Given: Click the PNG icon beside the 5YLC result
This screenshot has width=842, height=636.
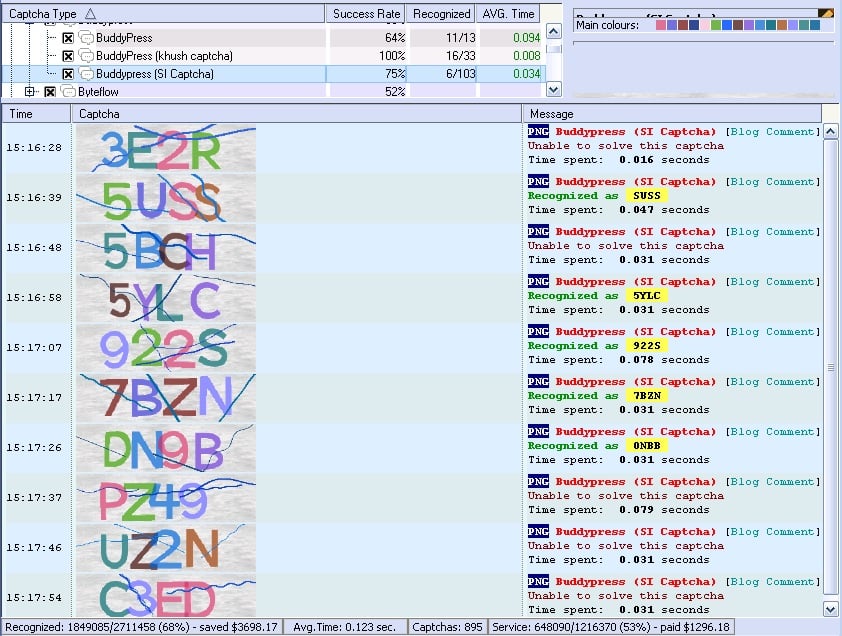Looking at the screenshot, I should pyautogui.click(x=538, y=281).
